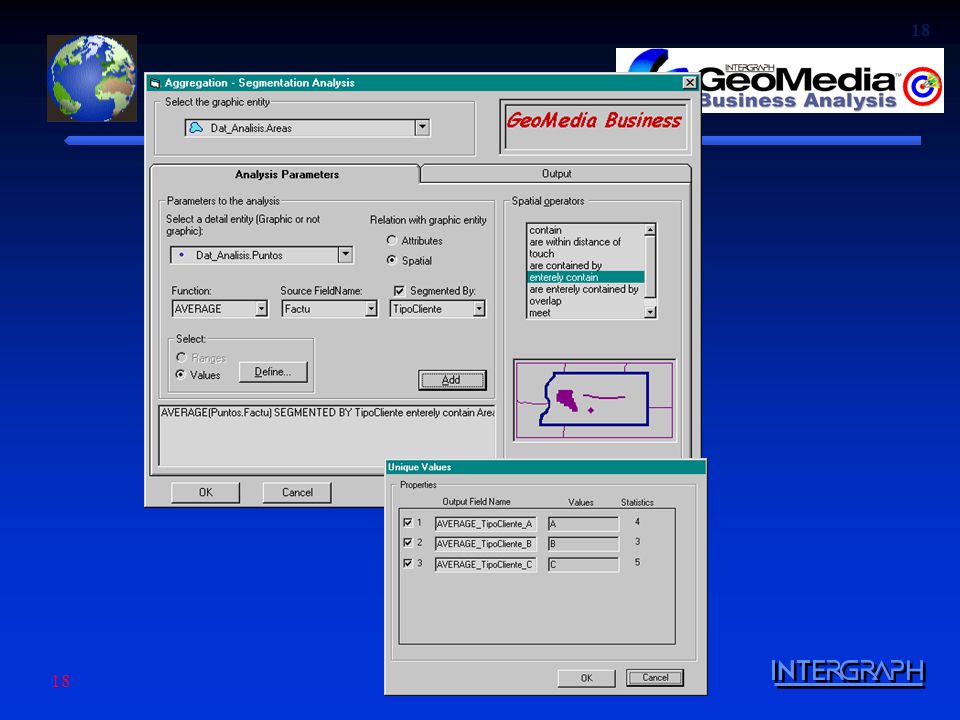
Task: Click the dialog's title bar system icon
Action: click(155, 83)
